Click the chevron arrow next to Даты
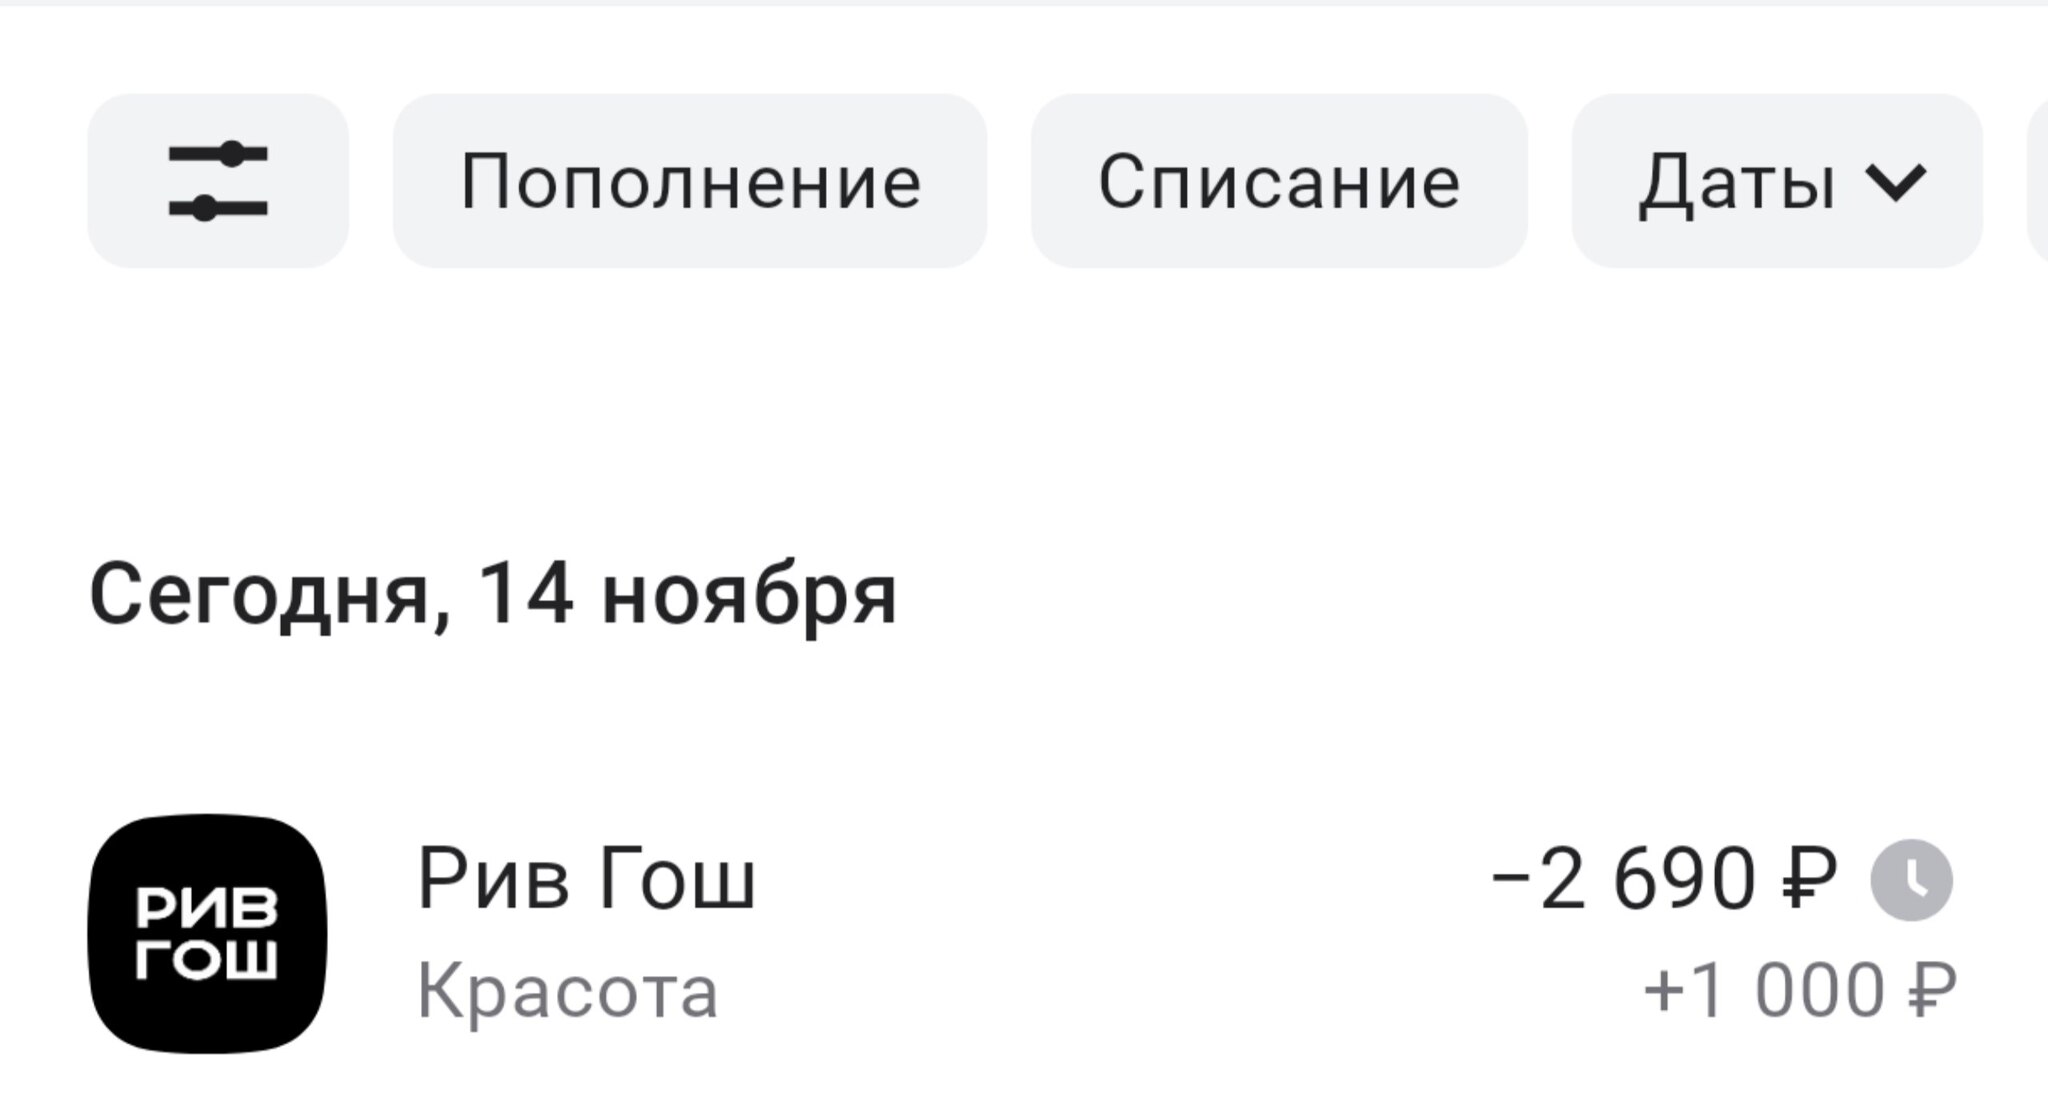This screenshot has width=2048, height=1108. point(1895,182)
